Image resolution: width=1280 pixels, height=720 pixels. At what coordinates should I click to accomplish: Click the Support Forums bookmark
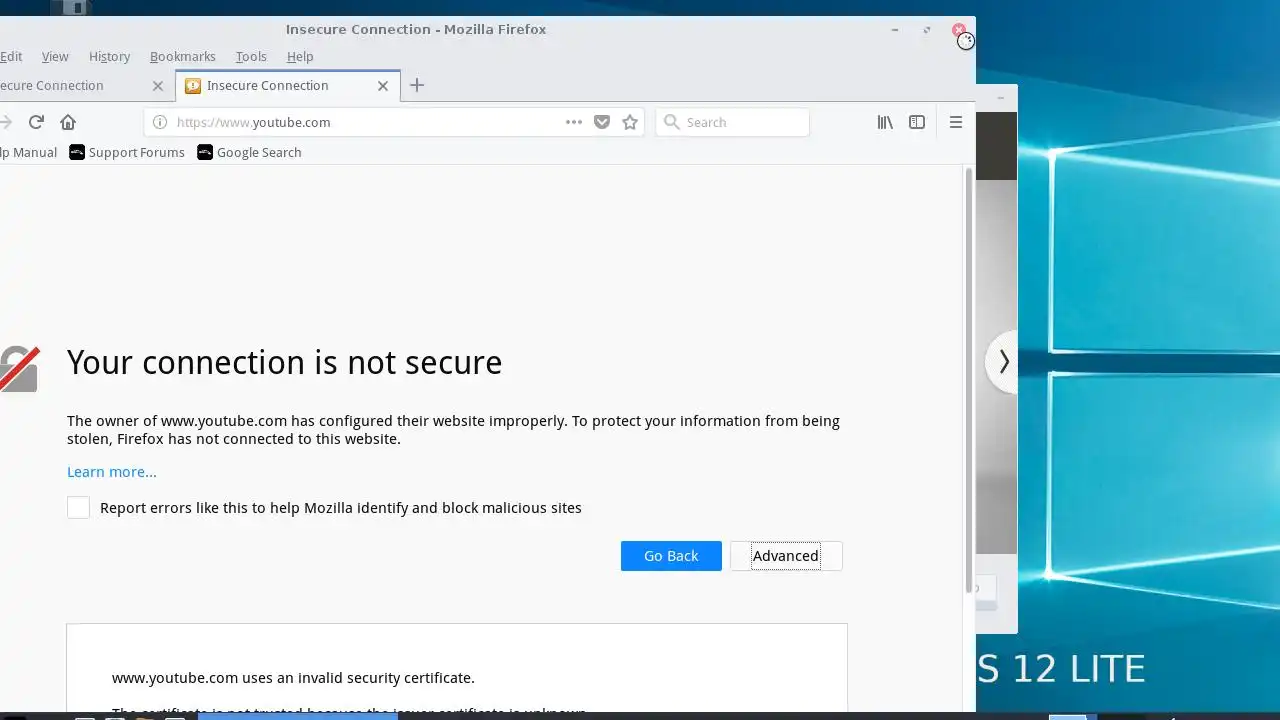[127, 152]
